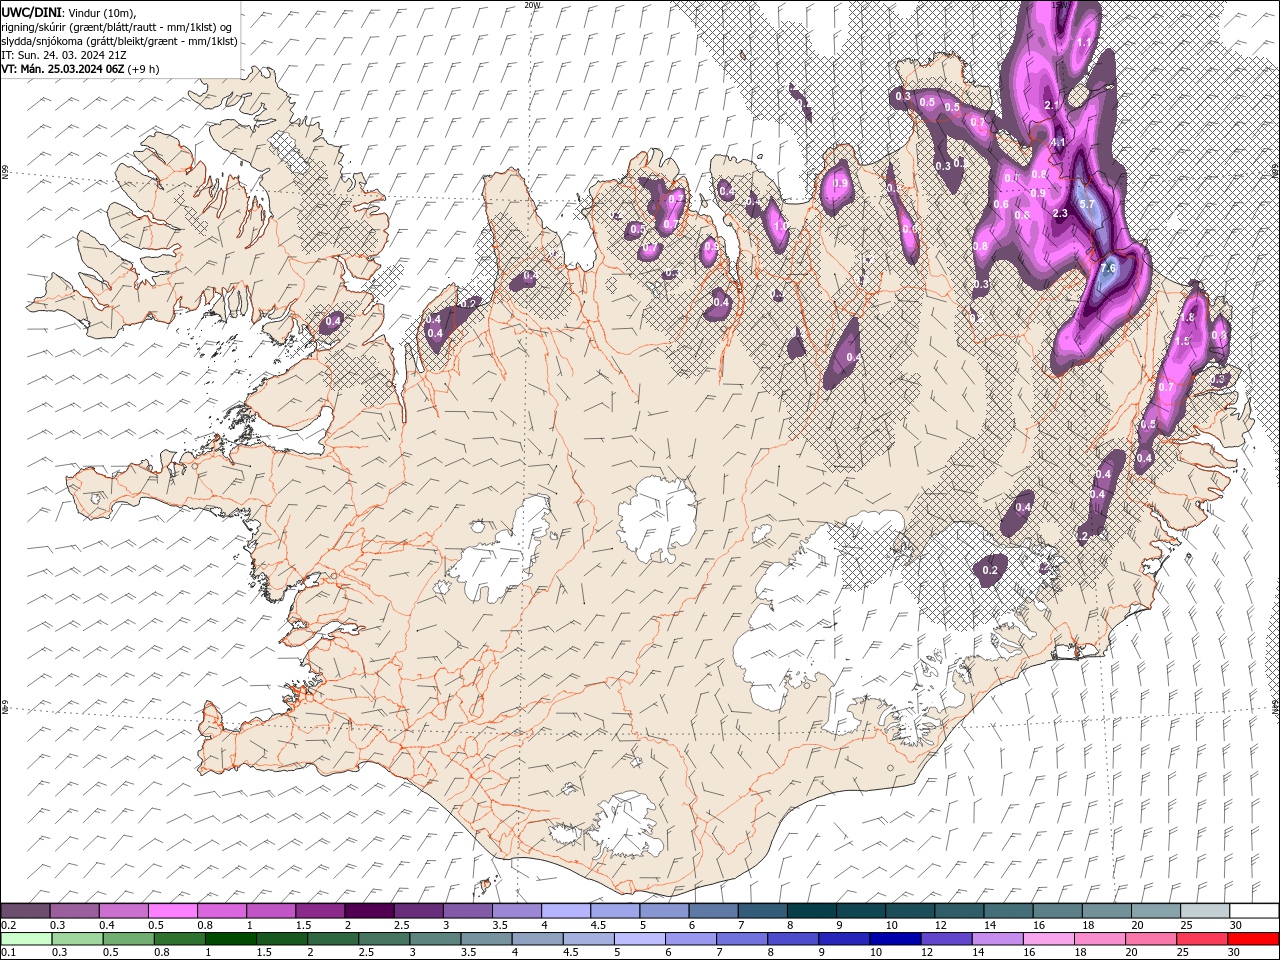
Task: Select the 30 bright red swatch in lower legend
Action: click(x=1251, y=939)
